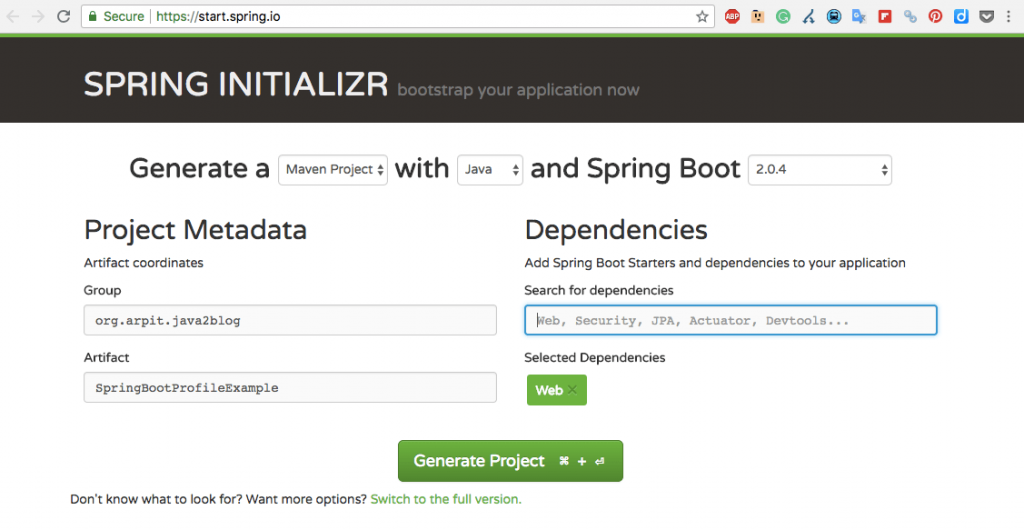This screenshot has height=530, width=1024.
Task: Click the Search for dependencies box
Action: coord(730,321)
